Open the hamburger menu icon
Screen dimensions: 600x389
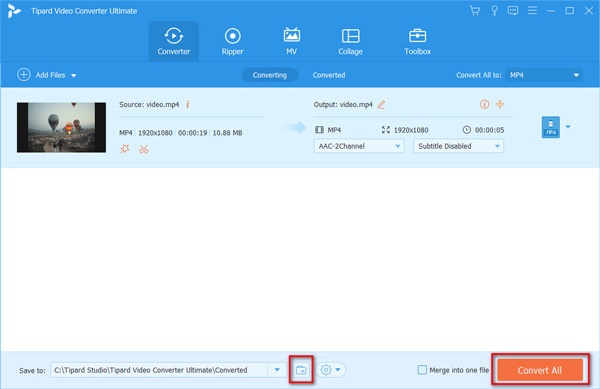click(x=532, y=10)
